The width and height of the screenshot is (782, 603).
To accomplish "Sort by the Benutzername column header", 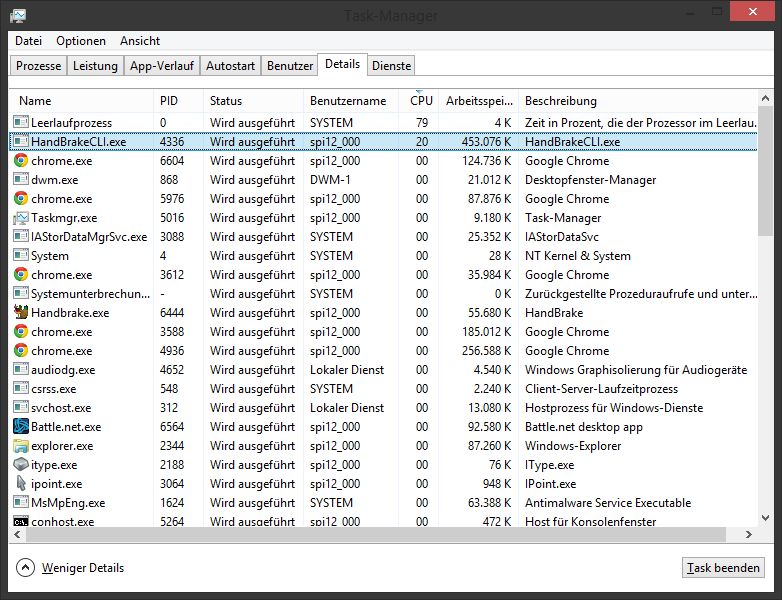I will pyautogui.click(x=351, y=101).
